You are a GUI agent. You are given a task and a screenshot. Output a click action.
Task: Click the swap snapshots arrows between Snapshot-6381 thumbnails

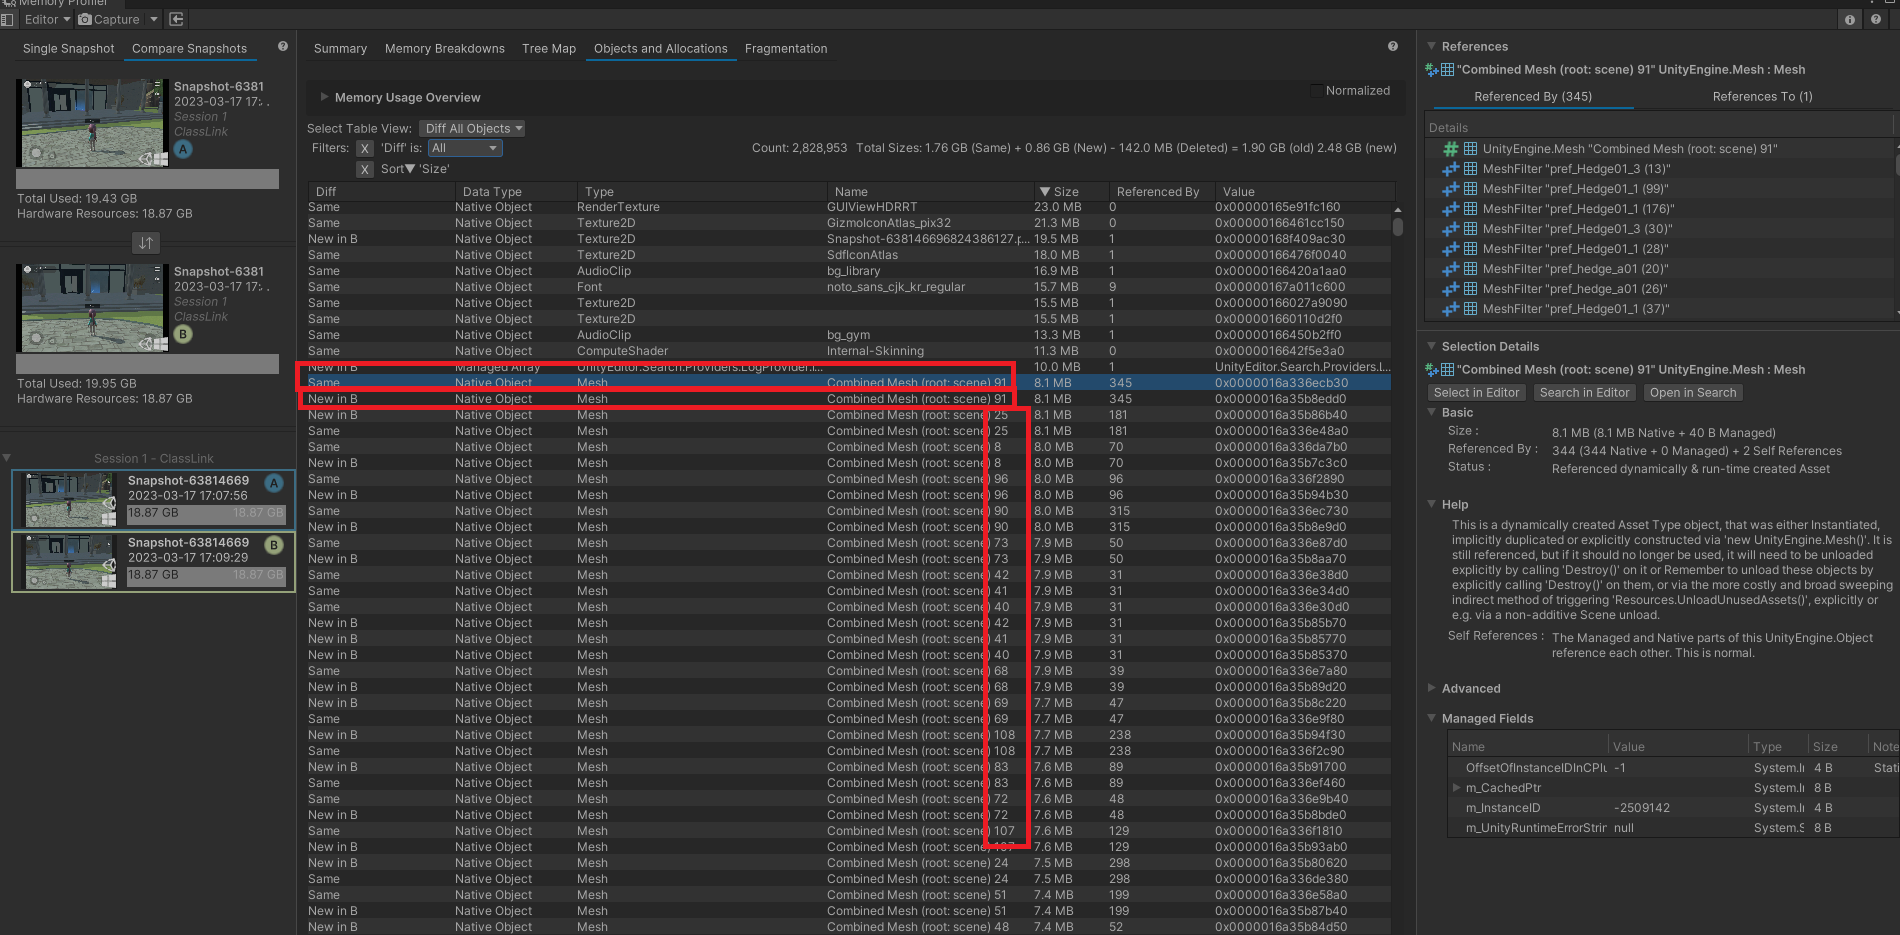pos(146,242)
